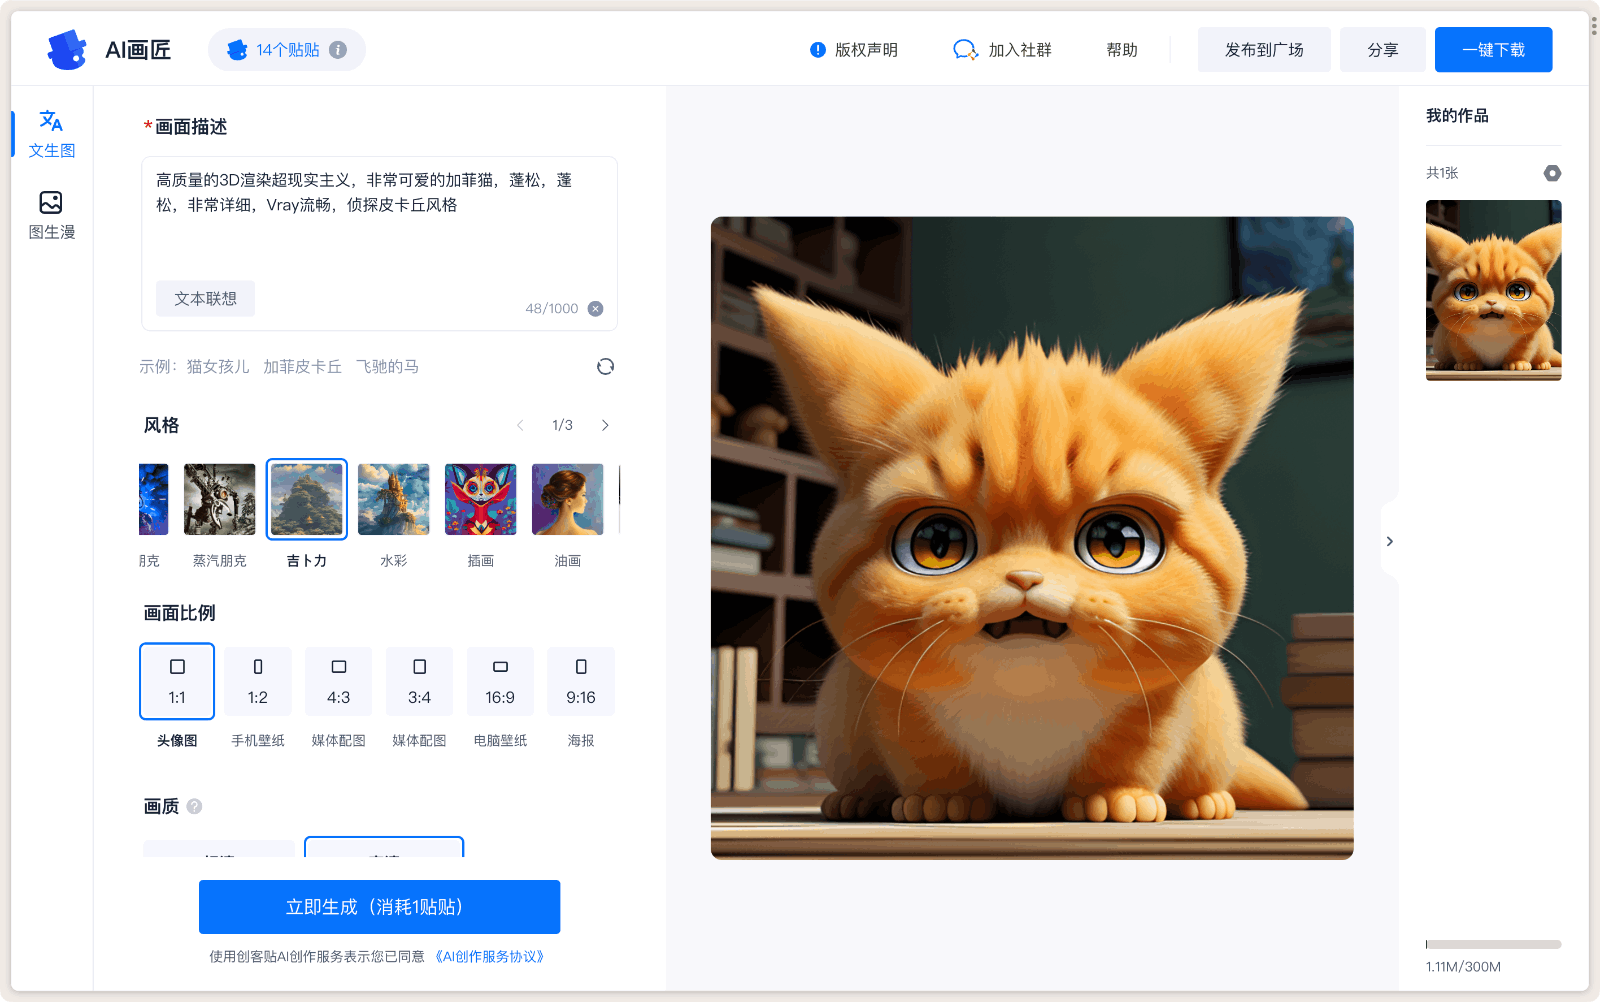The width and height of the screenshot is (1600, 1002).
Task: Collapse the 我的作品 panel with the arrow
Action: click(x=1389, y=541)
